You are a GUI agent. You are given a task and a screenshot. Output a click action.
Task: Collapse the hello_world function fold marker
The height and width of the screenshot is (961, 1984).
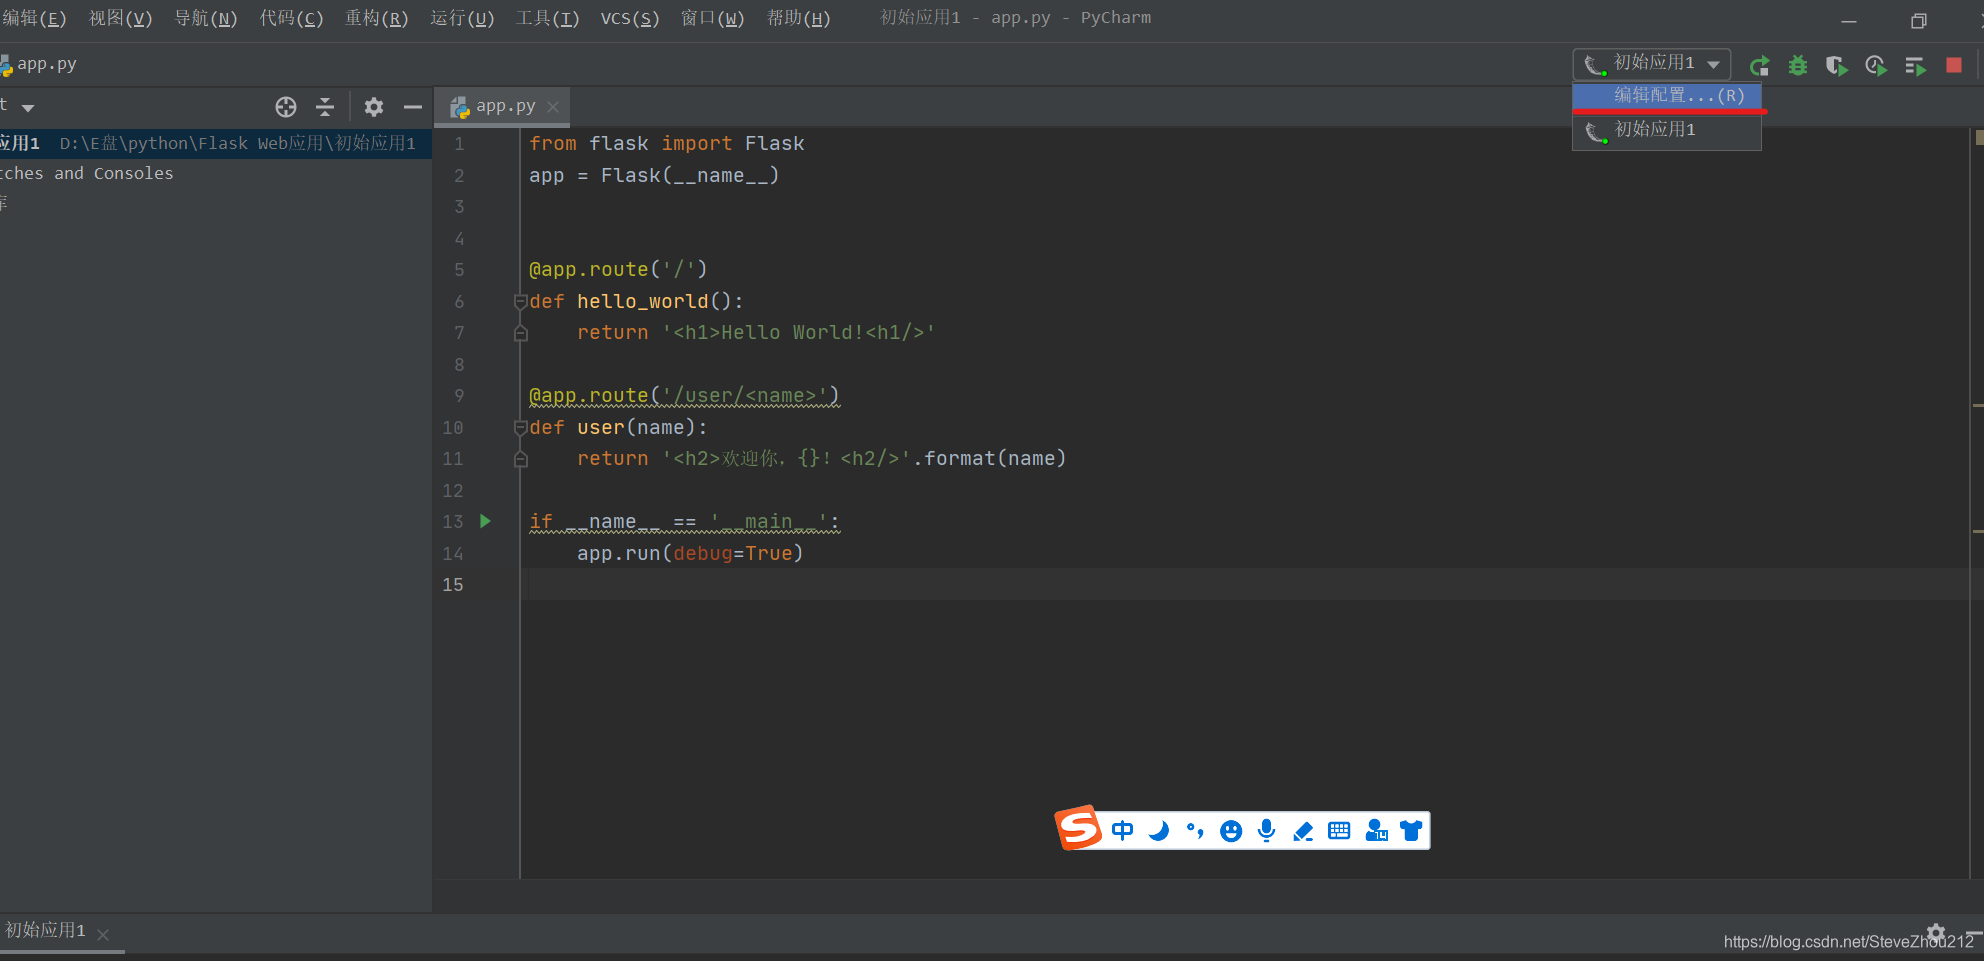point(520,301)
